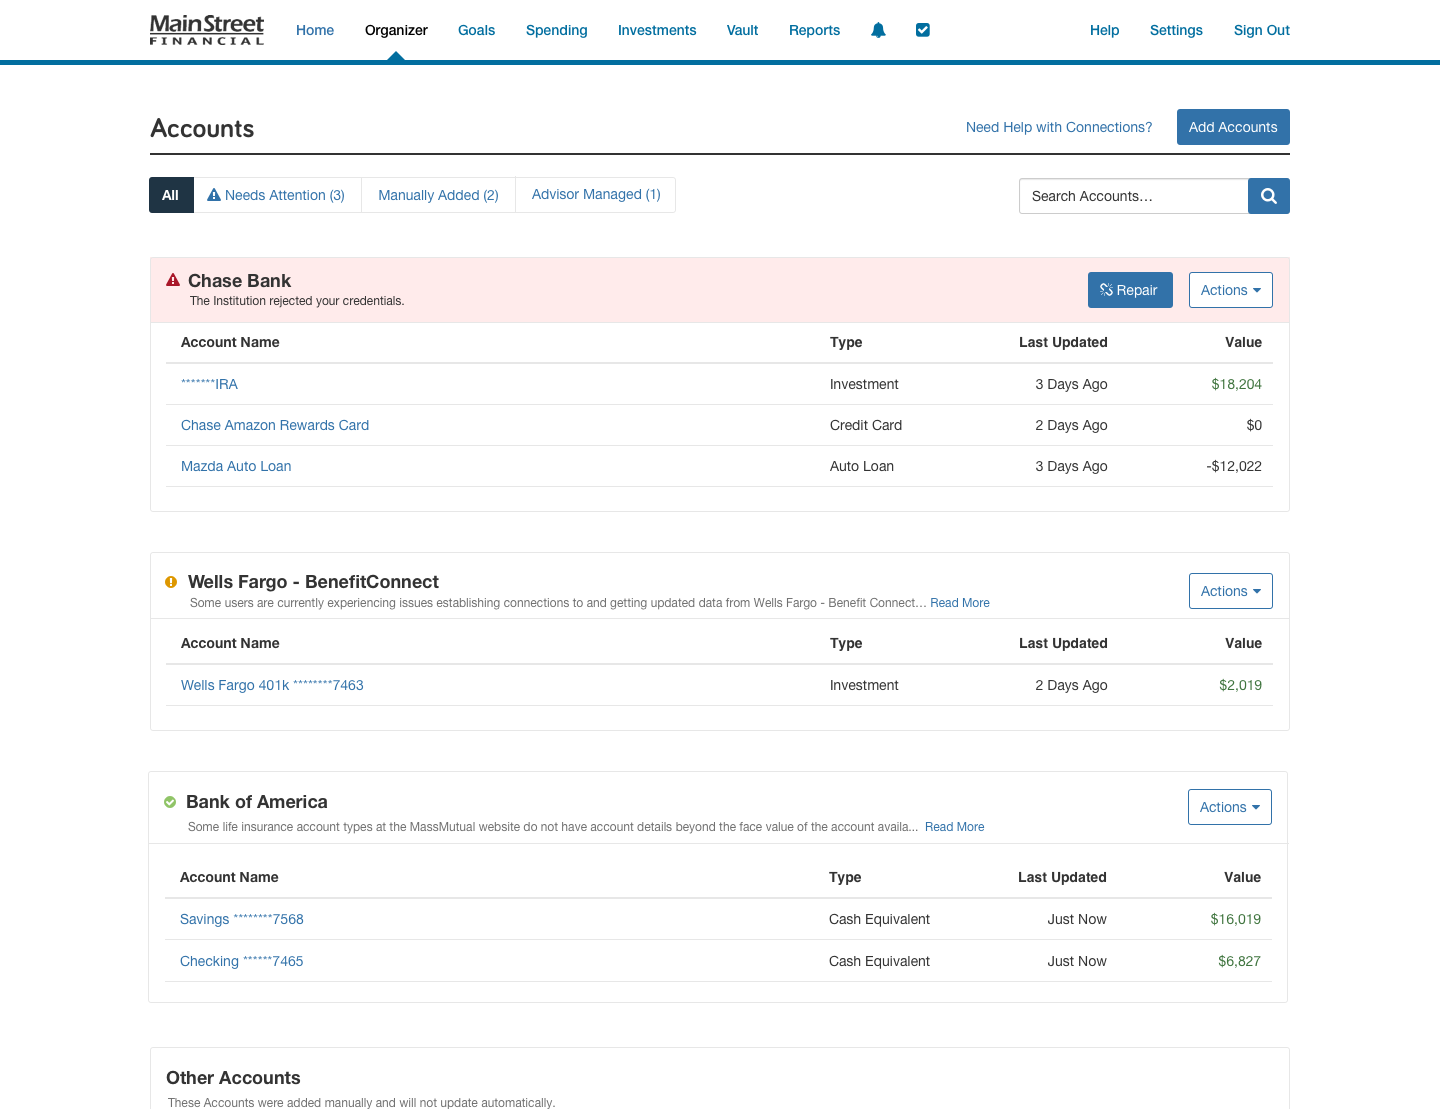Viewport: 1440px width, 1110px height.
Task: Open the Reports section
Action: (814, 30)
